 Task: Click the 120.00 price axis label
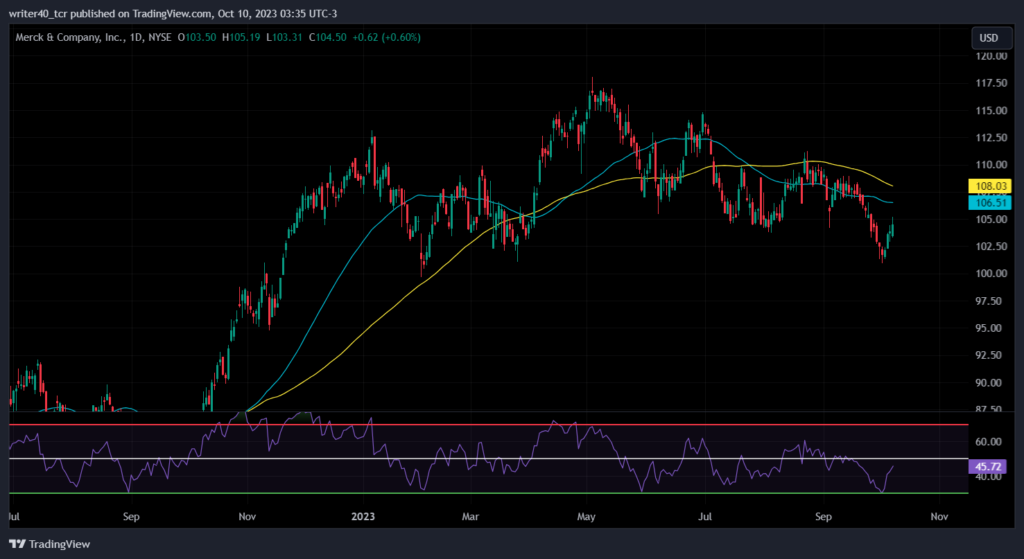click(991, 56)
